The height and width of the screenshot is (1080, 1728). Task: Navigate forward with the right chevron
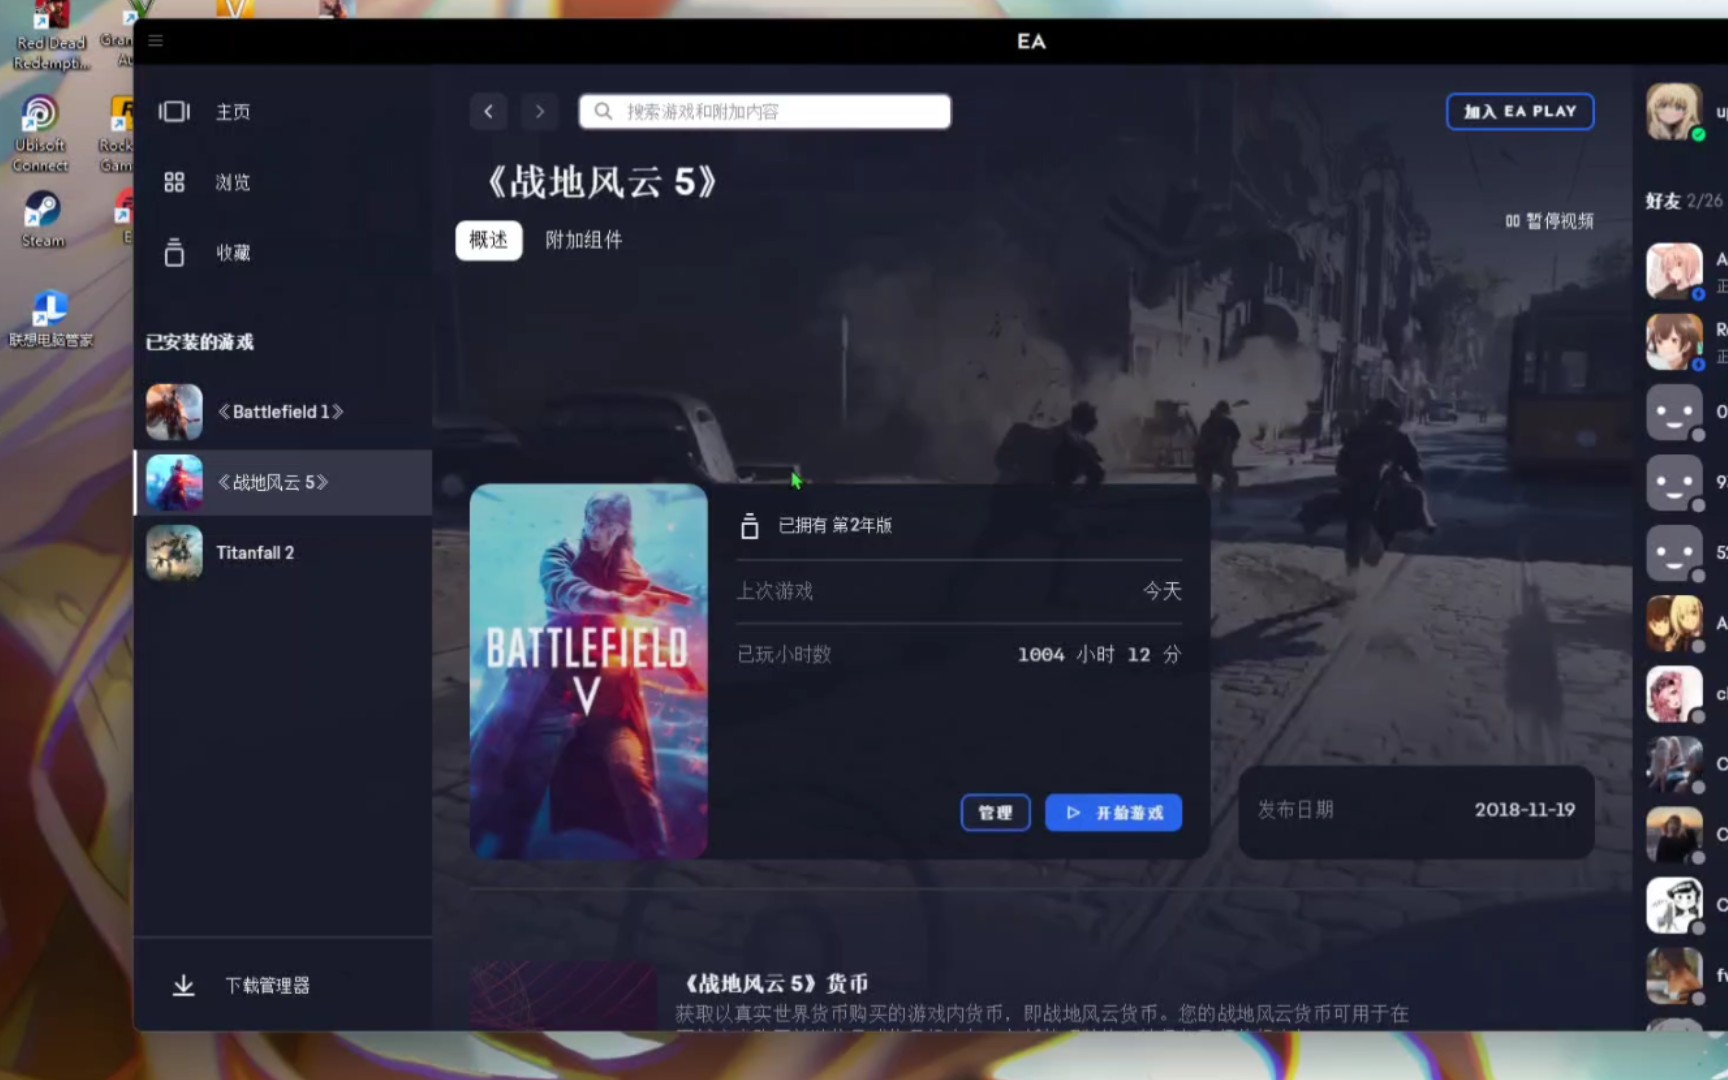(x=540, y=111)
